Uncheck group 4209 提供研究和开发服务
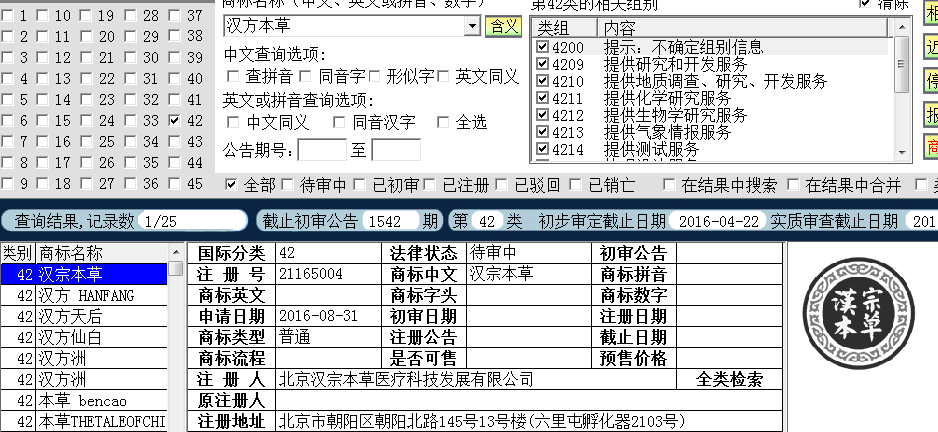This screenshot has width=938, height=432. pos(542,63)
